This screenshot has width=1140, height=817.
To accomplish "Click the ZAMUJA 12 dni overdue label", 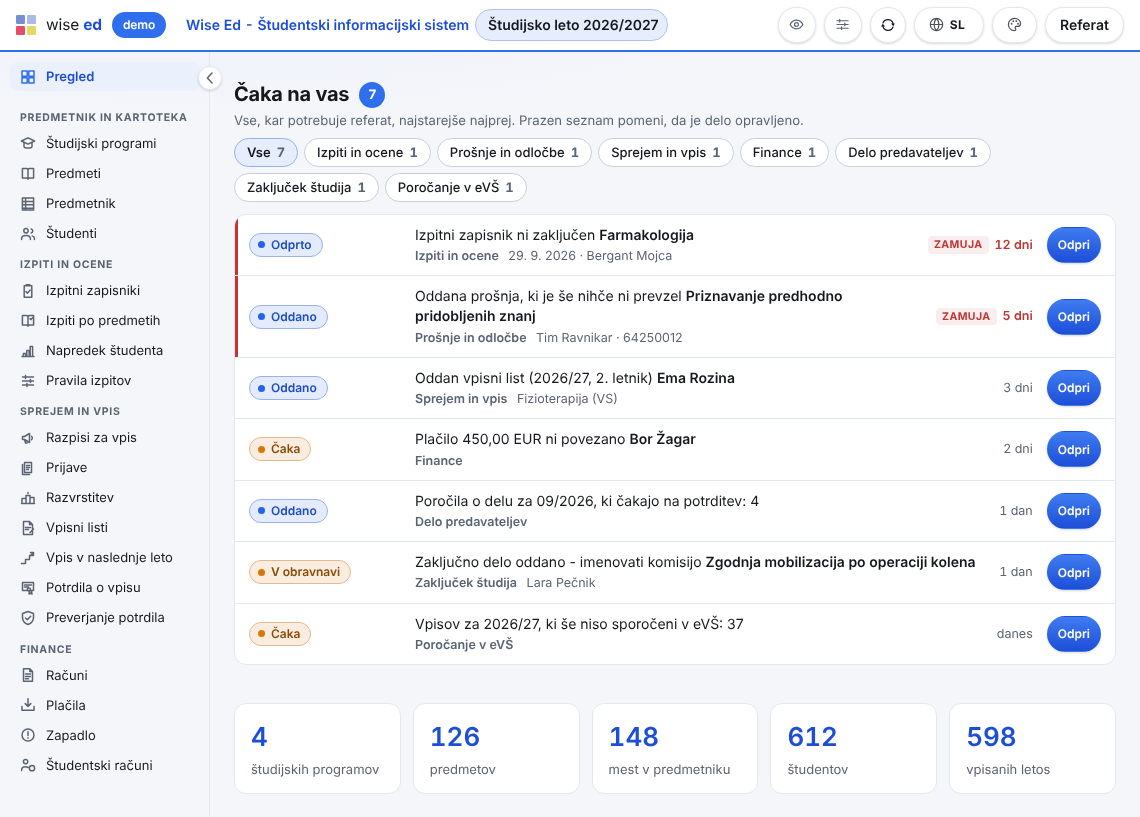I will click(980, 245).
